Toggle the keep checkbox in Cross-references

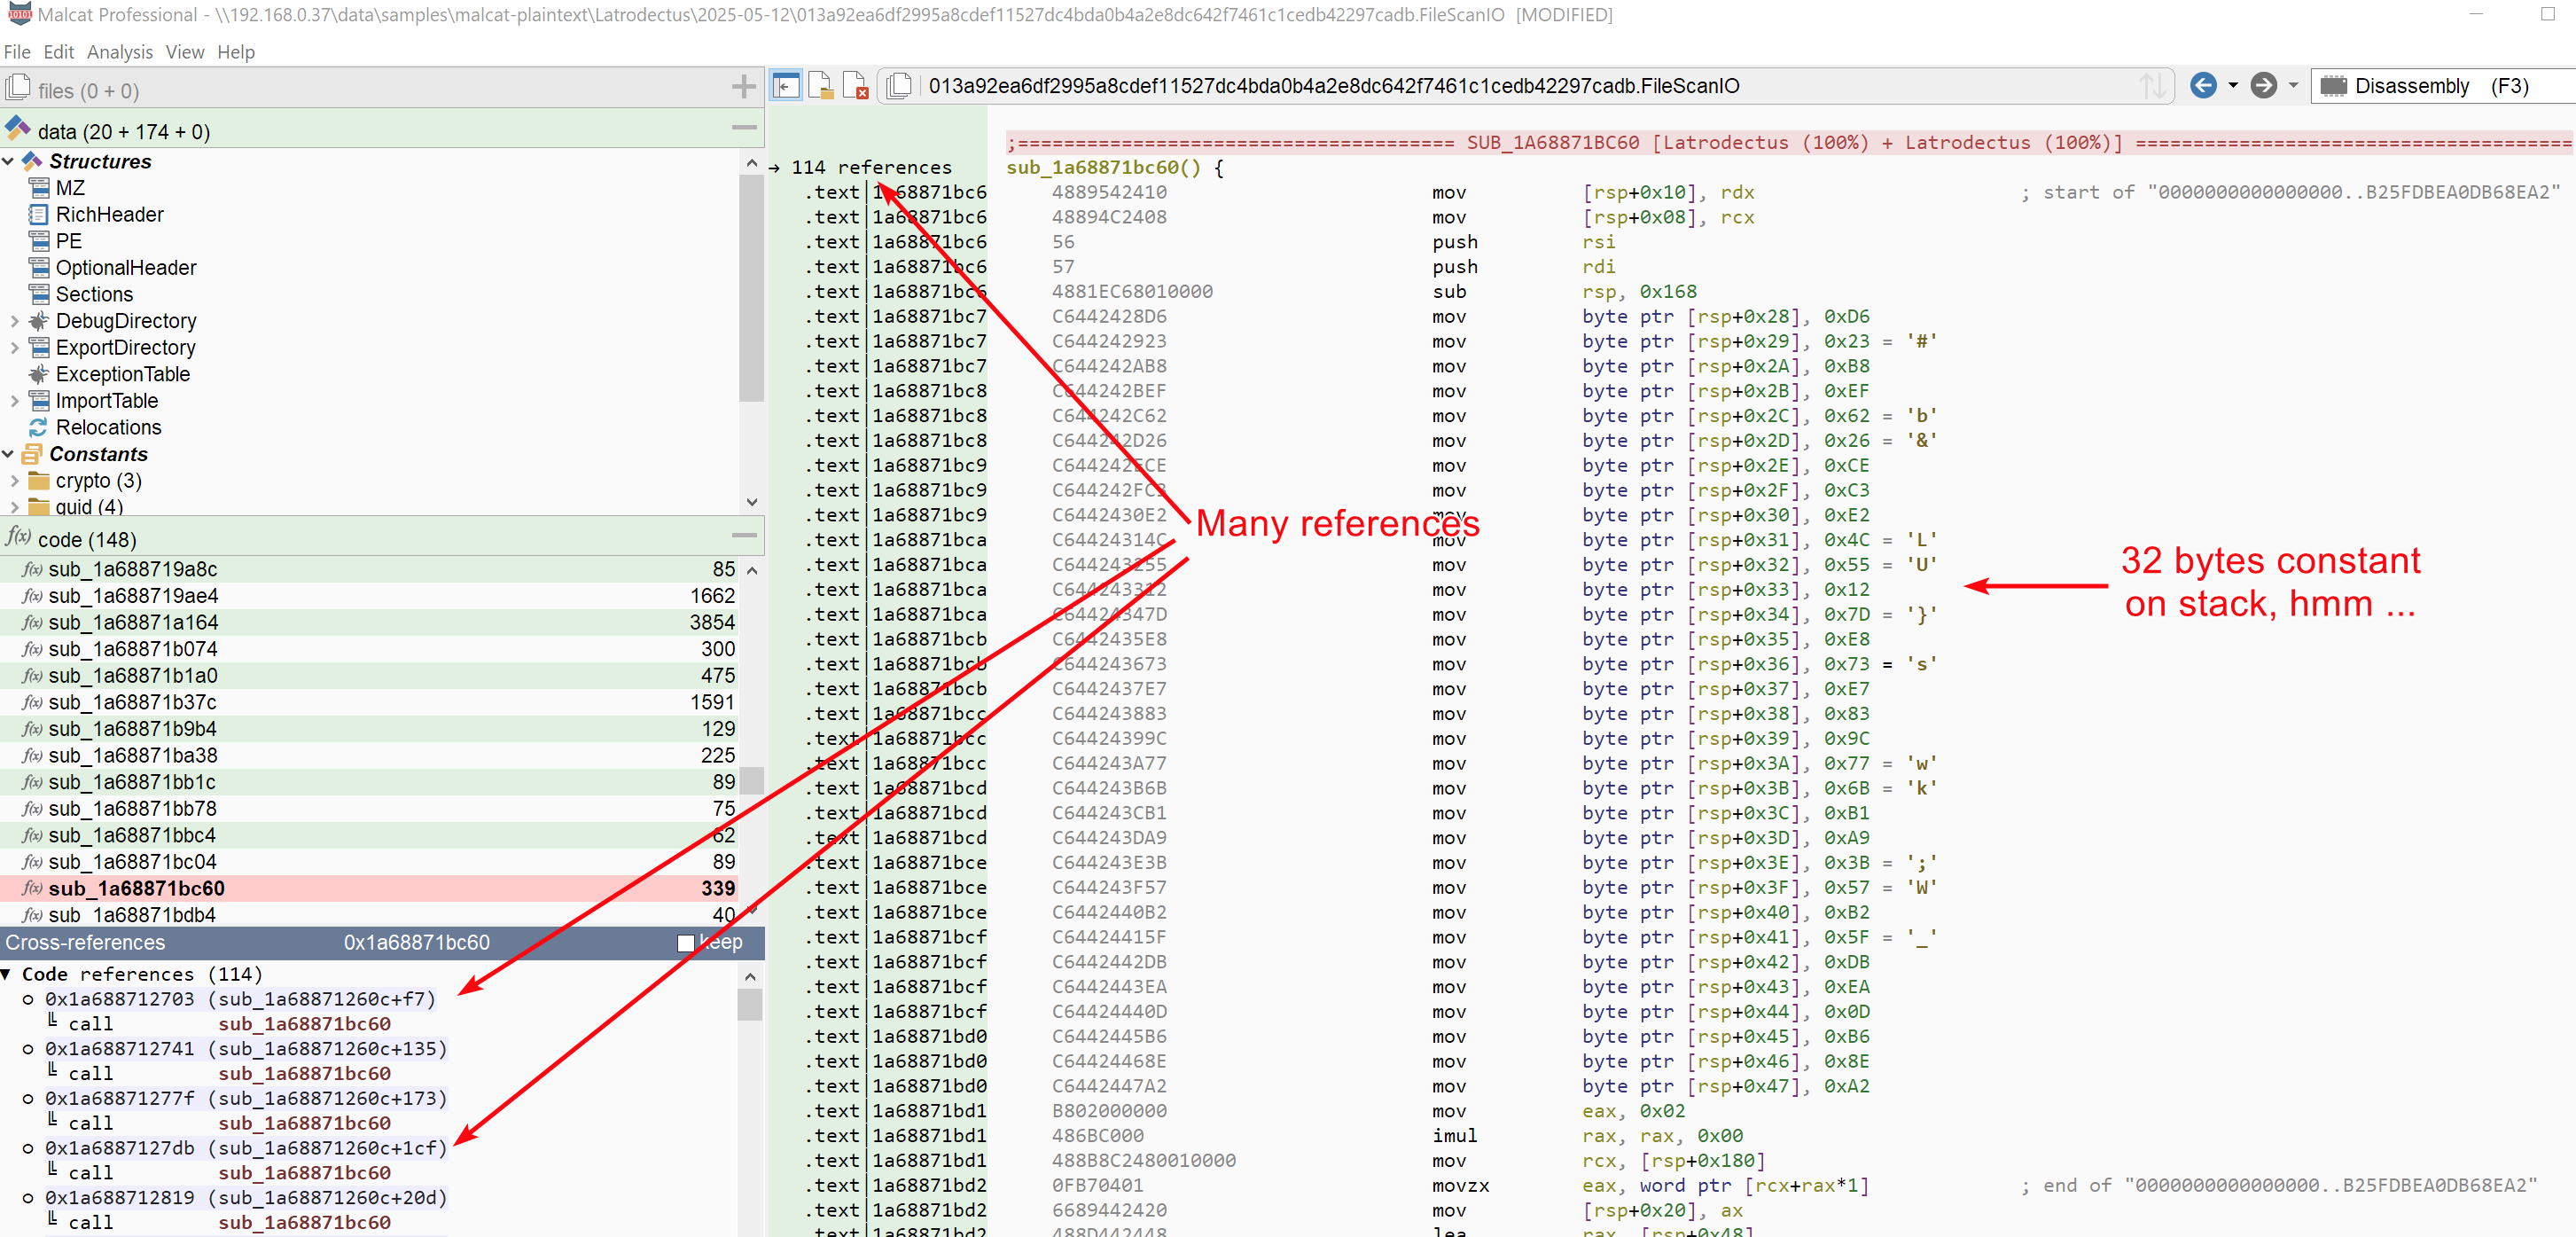click(685, 943)
